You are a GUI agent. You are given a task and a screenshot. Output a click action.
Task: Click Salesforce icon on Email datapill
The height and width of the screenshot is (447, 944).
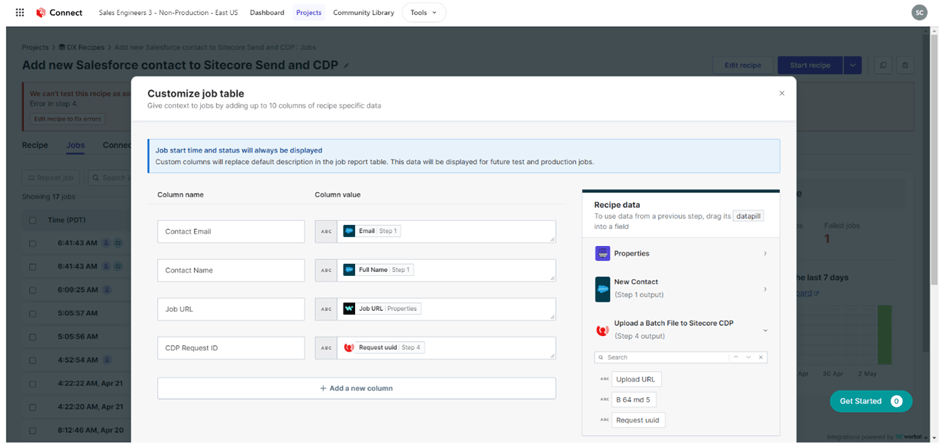(x=349, y=231)
